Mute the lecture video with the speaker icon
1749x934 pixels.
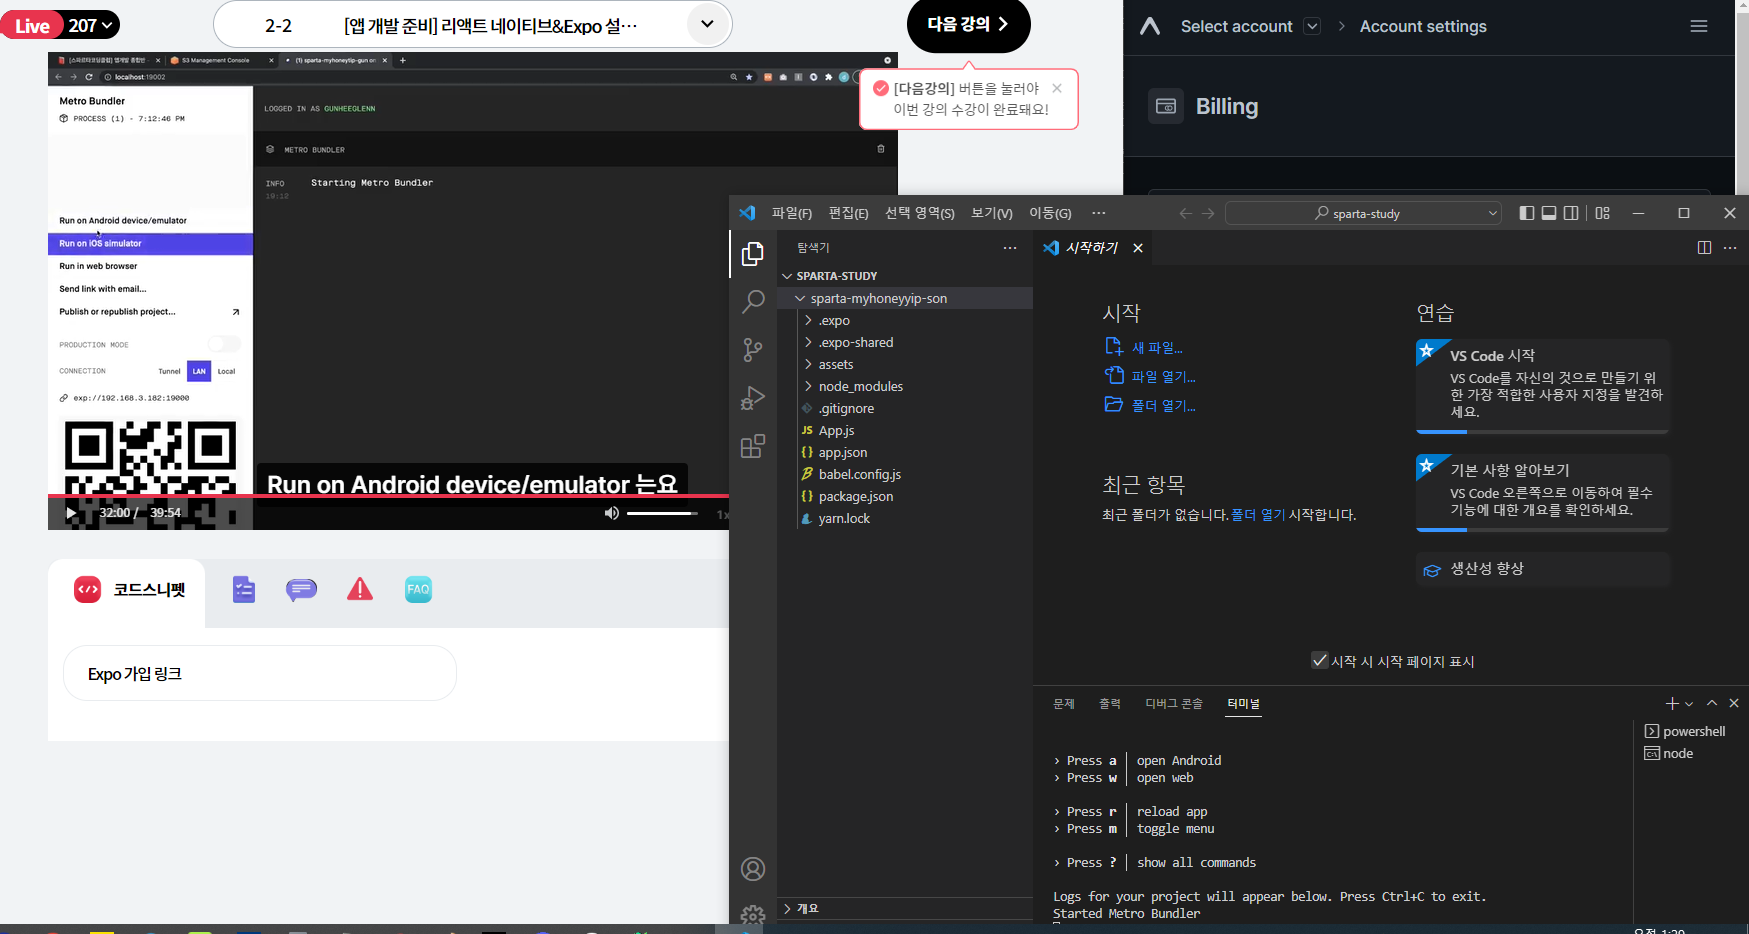[612, 513]
